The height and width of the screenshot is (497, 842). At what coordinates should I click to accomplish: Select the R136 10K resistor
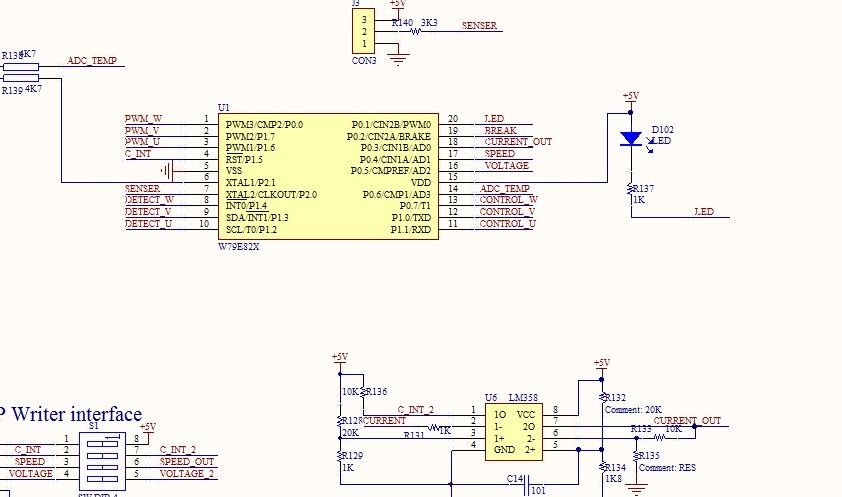coord(362,391)
